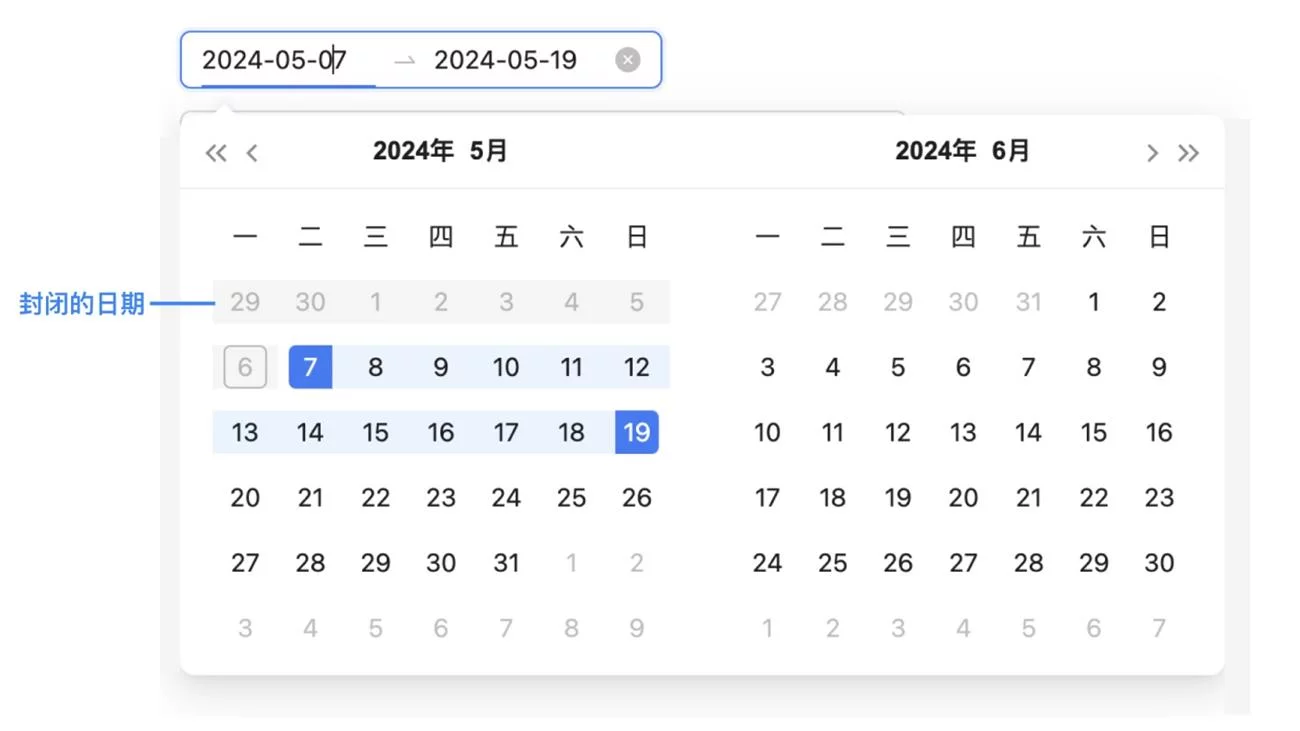
Task: Select May 31 in the left calendar
Action: click(x=506, y=563)
